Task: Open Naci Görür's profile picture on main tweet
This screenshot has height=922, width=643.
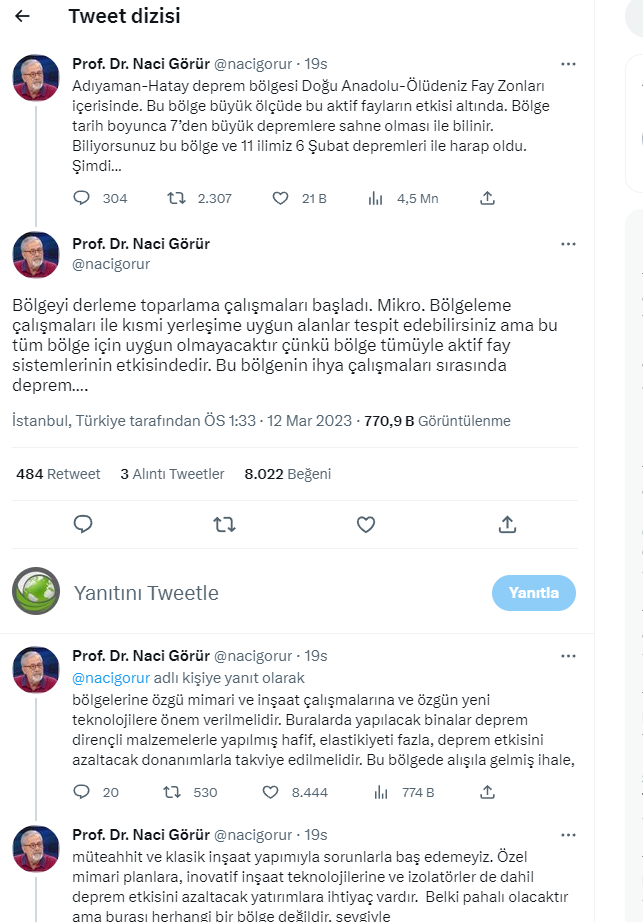Action: [35, 255]
